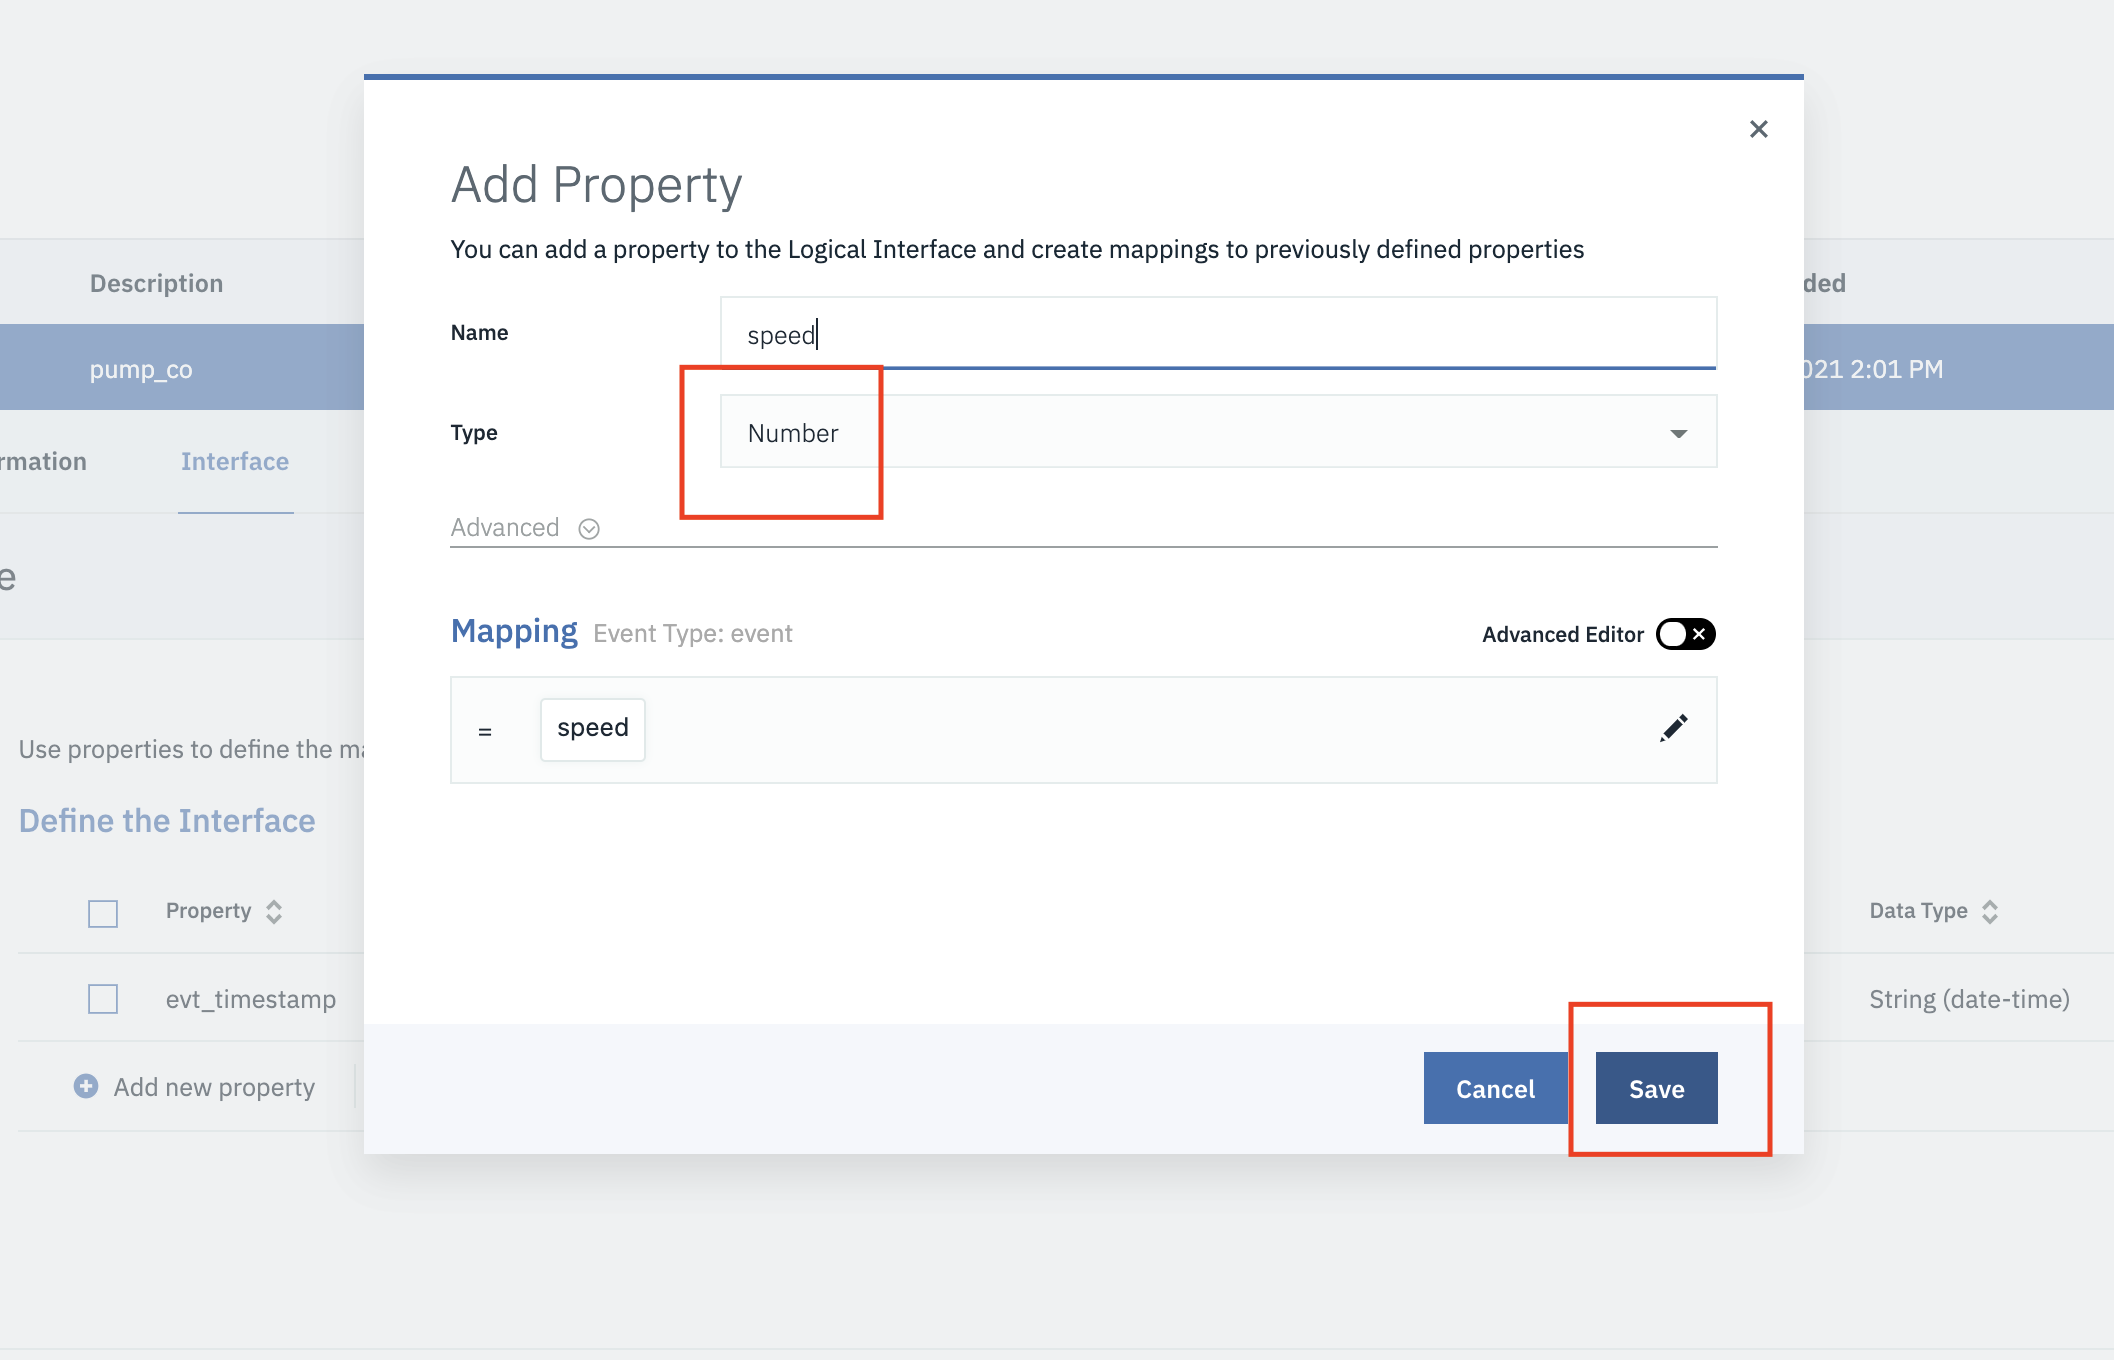Close the Add Property dialog with the X icon
Viewport: 2114px width, 1360px height.
click(x=1759, y=129)
